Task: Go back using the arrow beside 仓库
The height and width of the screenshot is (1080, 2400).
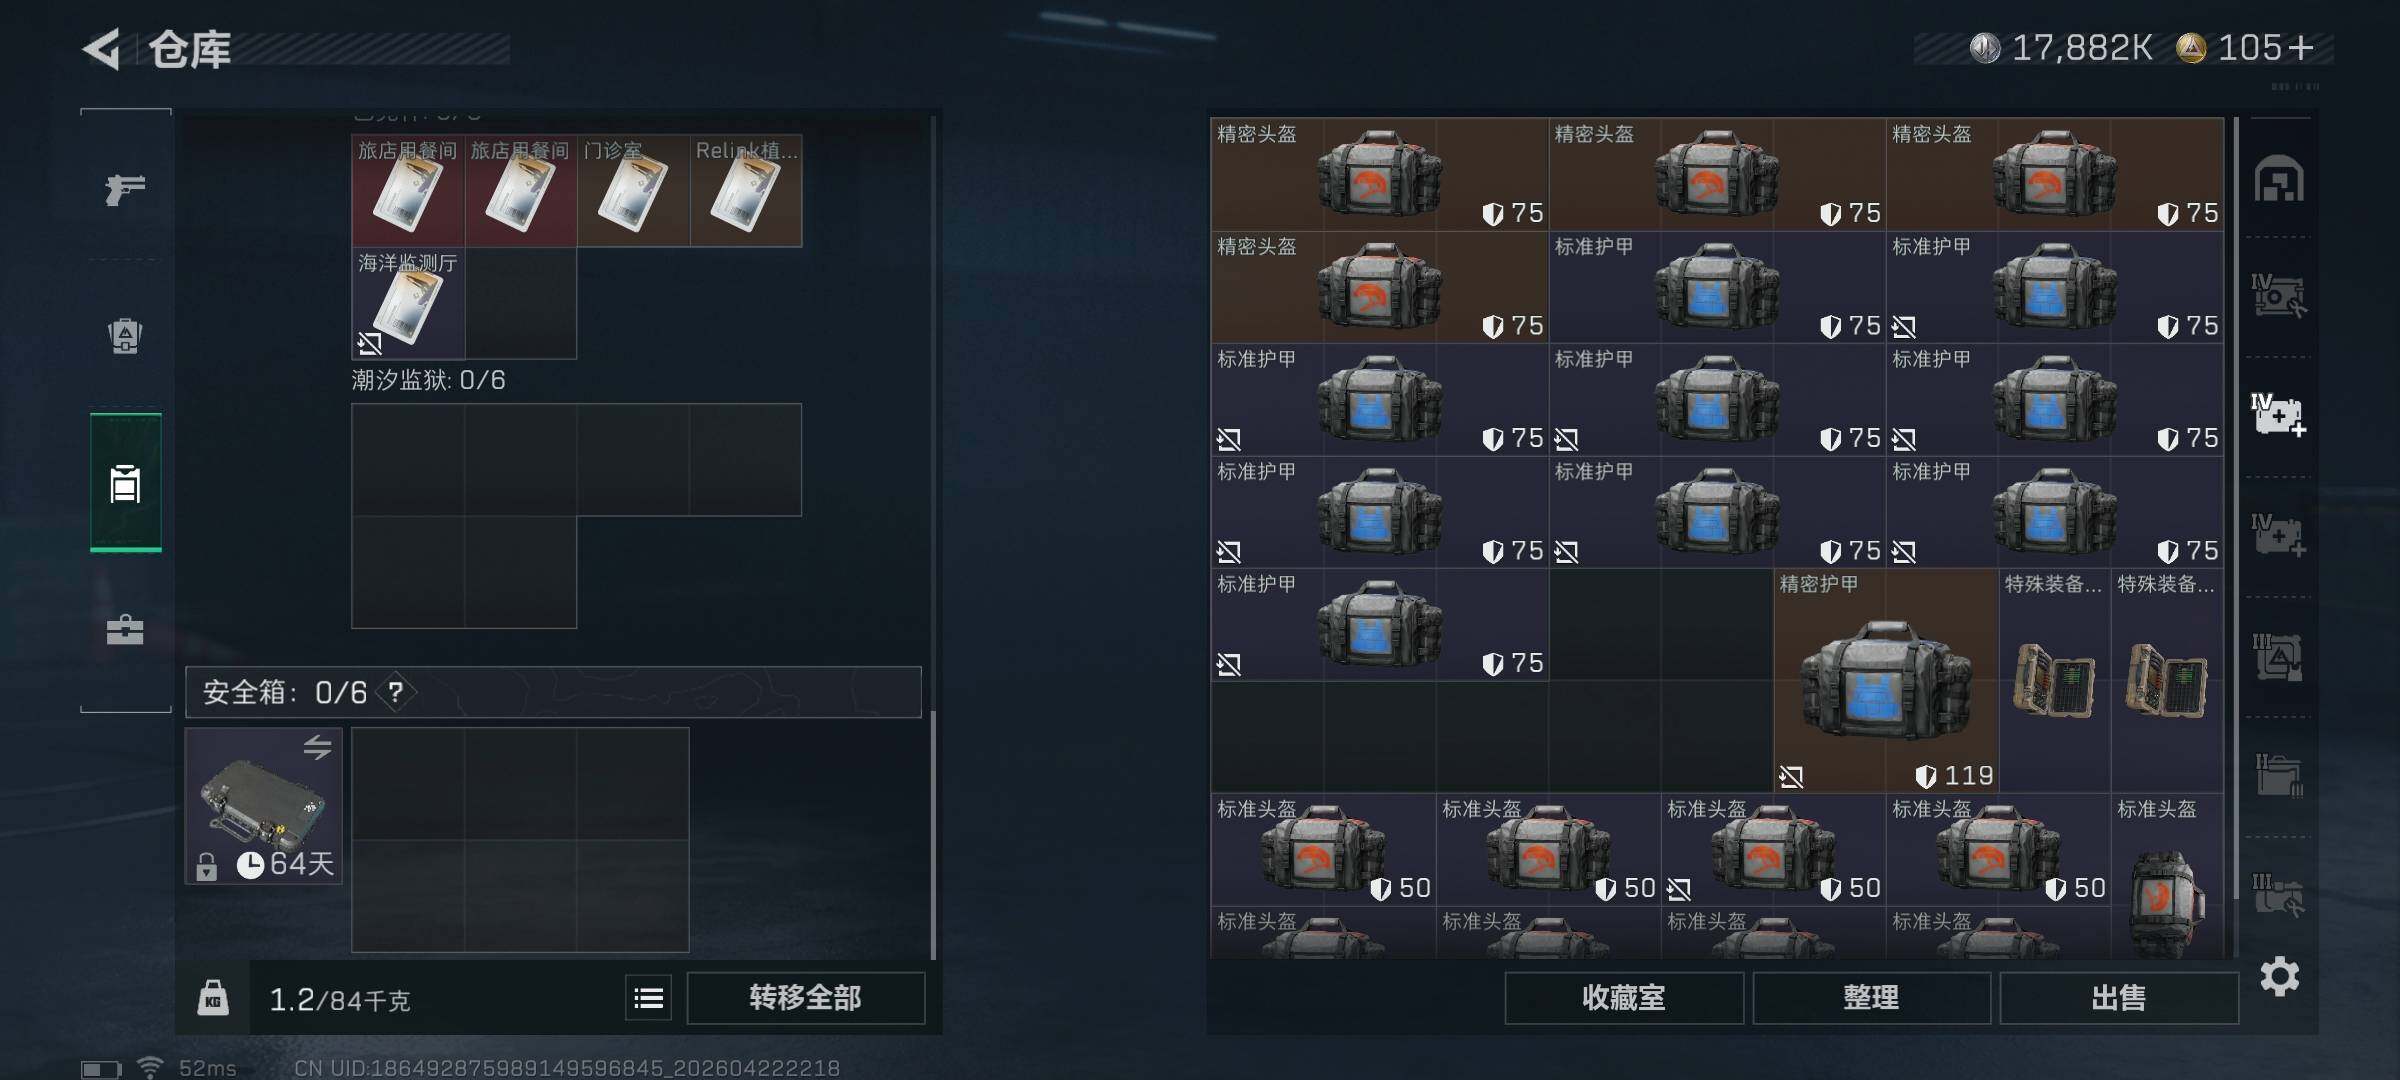Action: coord(102,48)
